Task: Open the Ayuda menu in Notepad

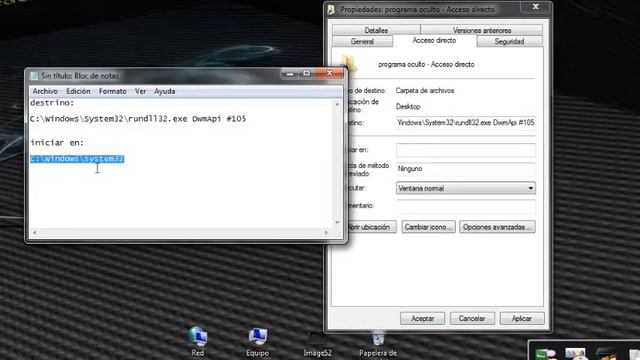Action: tap(164, 91)
